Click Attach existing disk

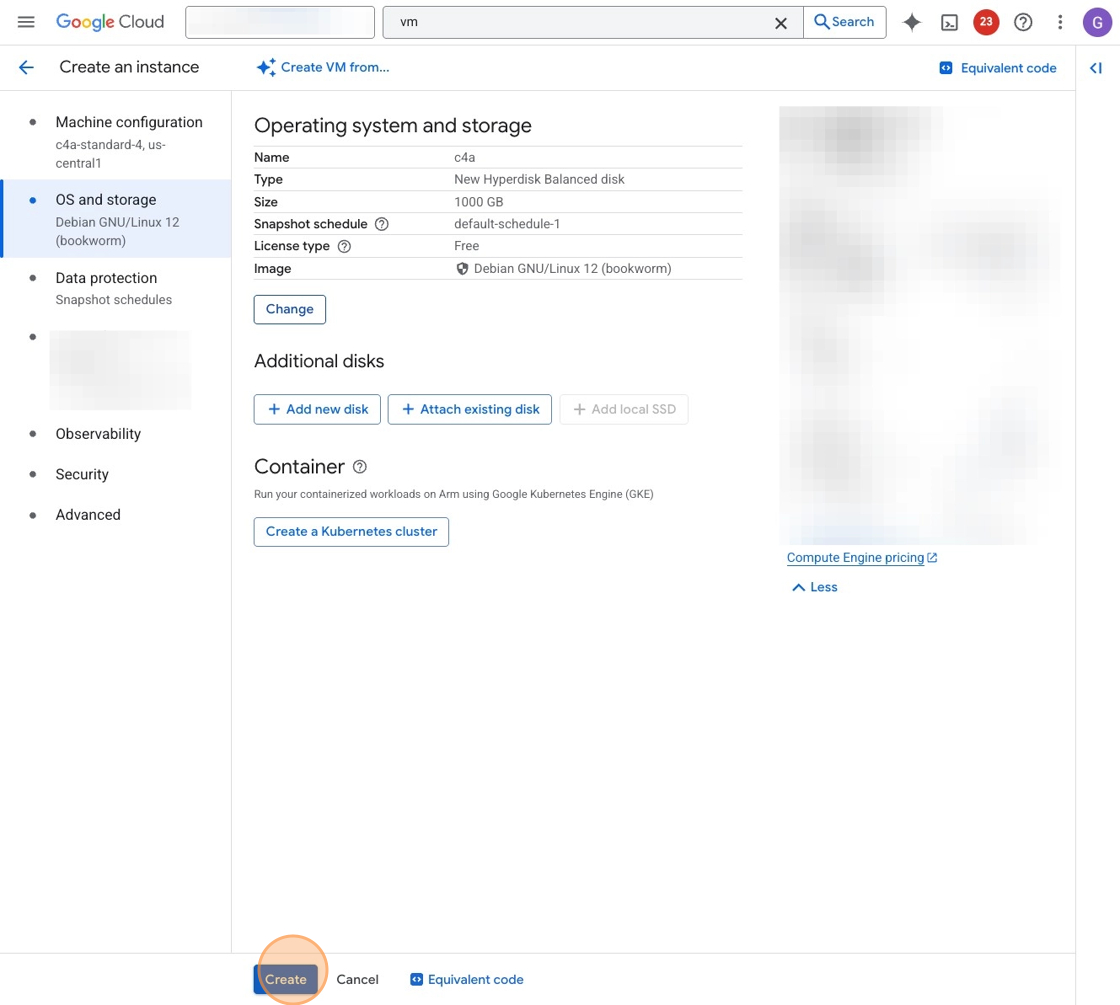[x=470, y=409]
